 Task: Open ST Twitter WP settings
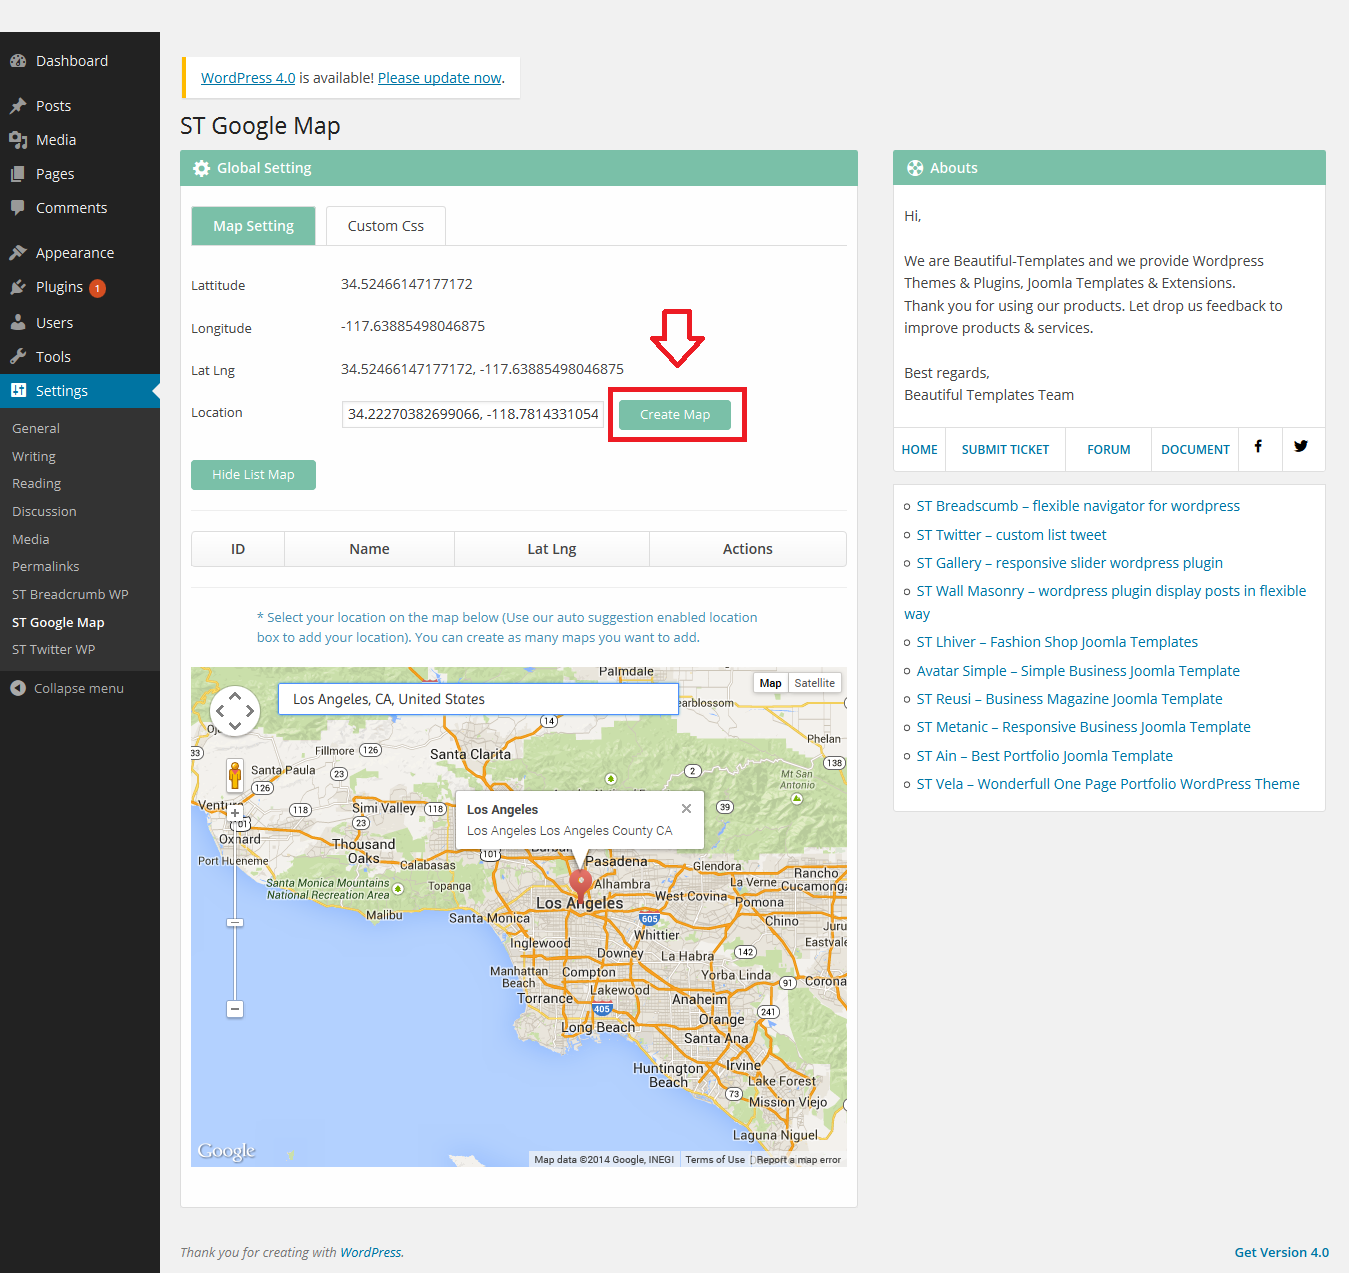[54, 649]
